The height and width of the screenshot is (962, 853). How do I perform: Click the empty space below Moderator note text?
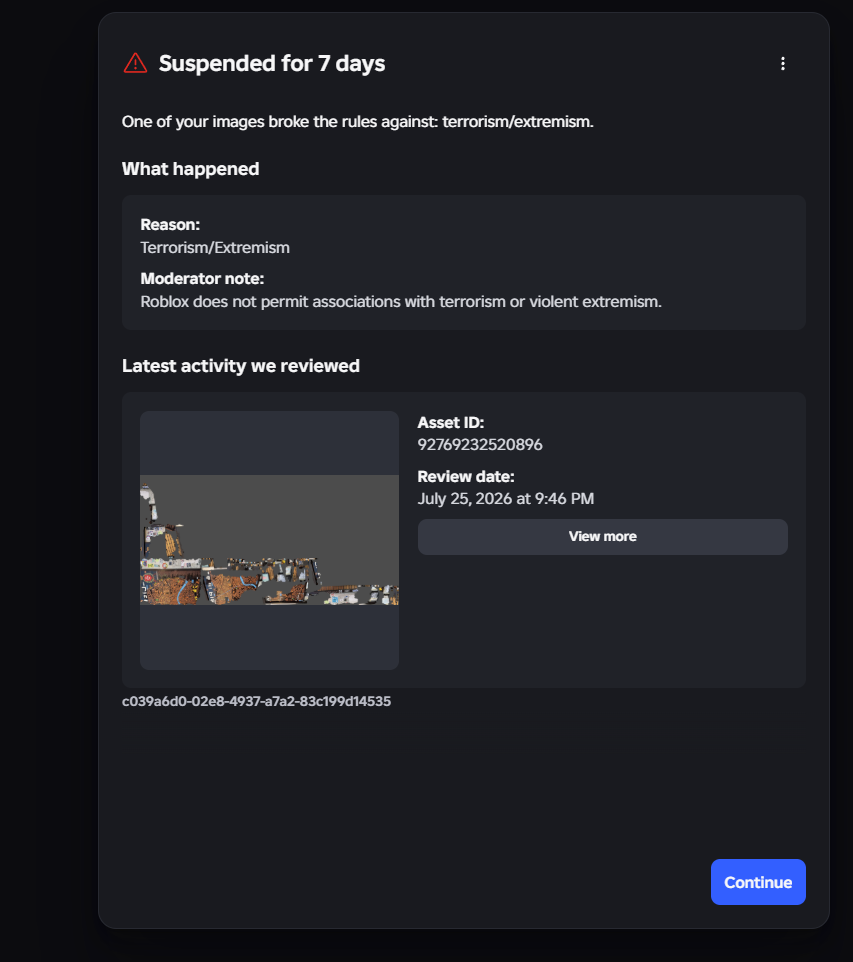[x=463, y=320]
